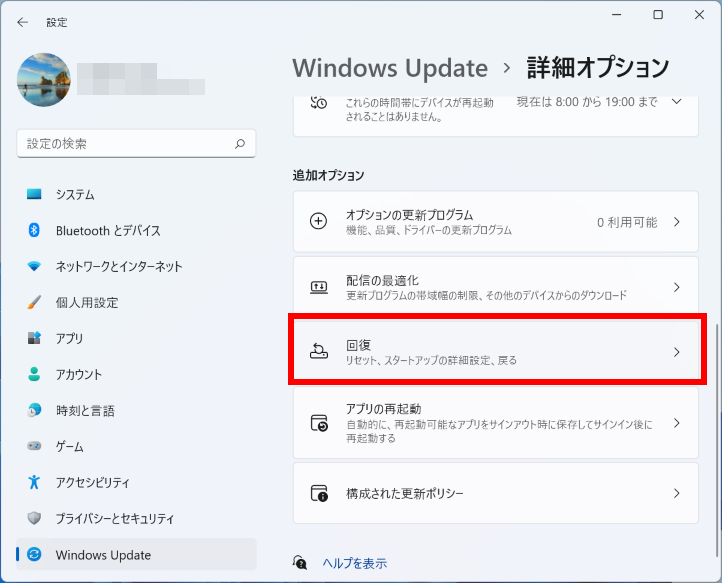The height and width of the screenshot is (583, 722).
Task: Open ゲーム settings category
Action: 136,447
